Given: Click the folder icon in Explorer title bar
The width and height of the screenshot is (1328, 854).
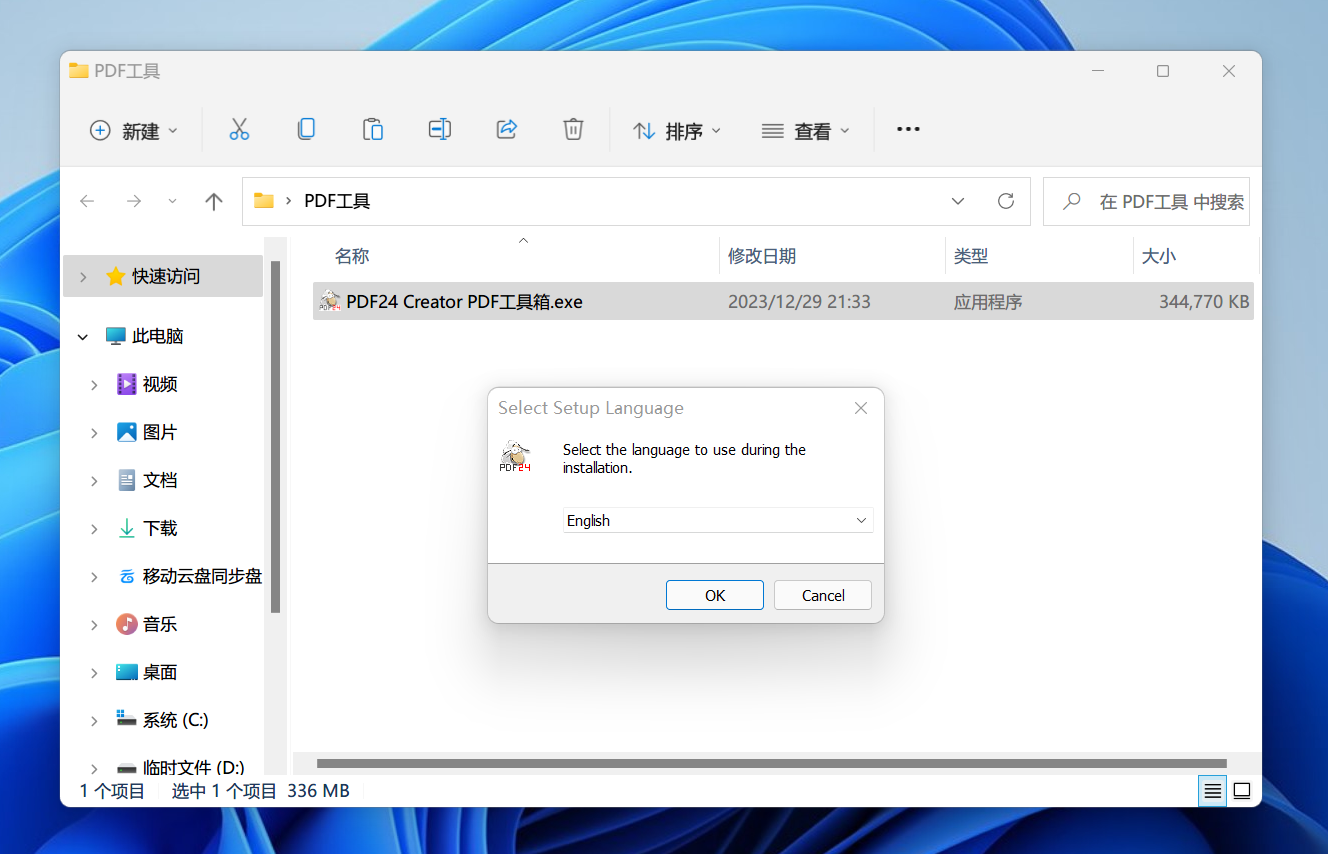Looking at the screenshot, I should [78, 71].
